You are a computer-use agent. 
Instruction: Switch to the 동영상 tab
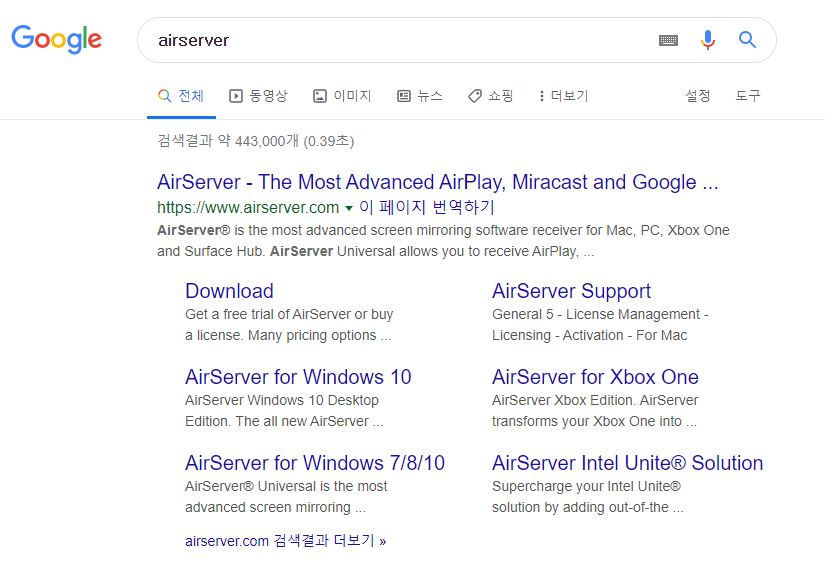[258, 96]
